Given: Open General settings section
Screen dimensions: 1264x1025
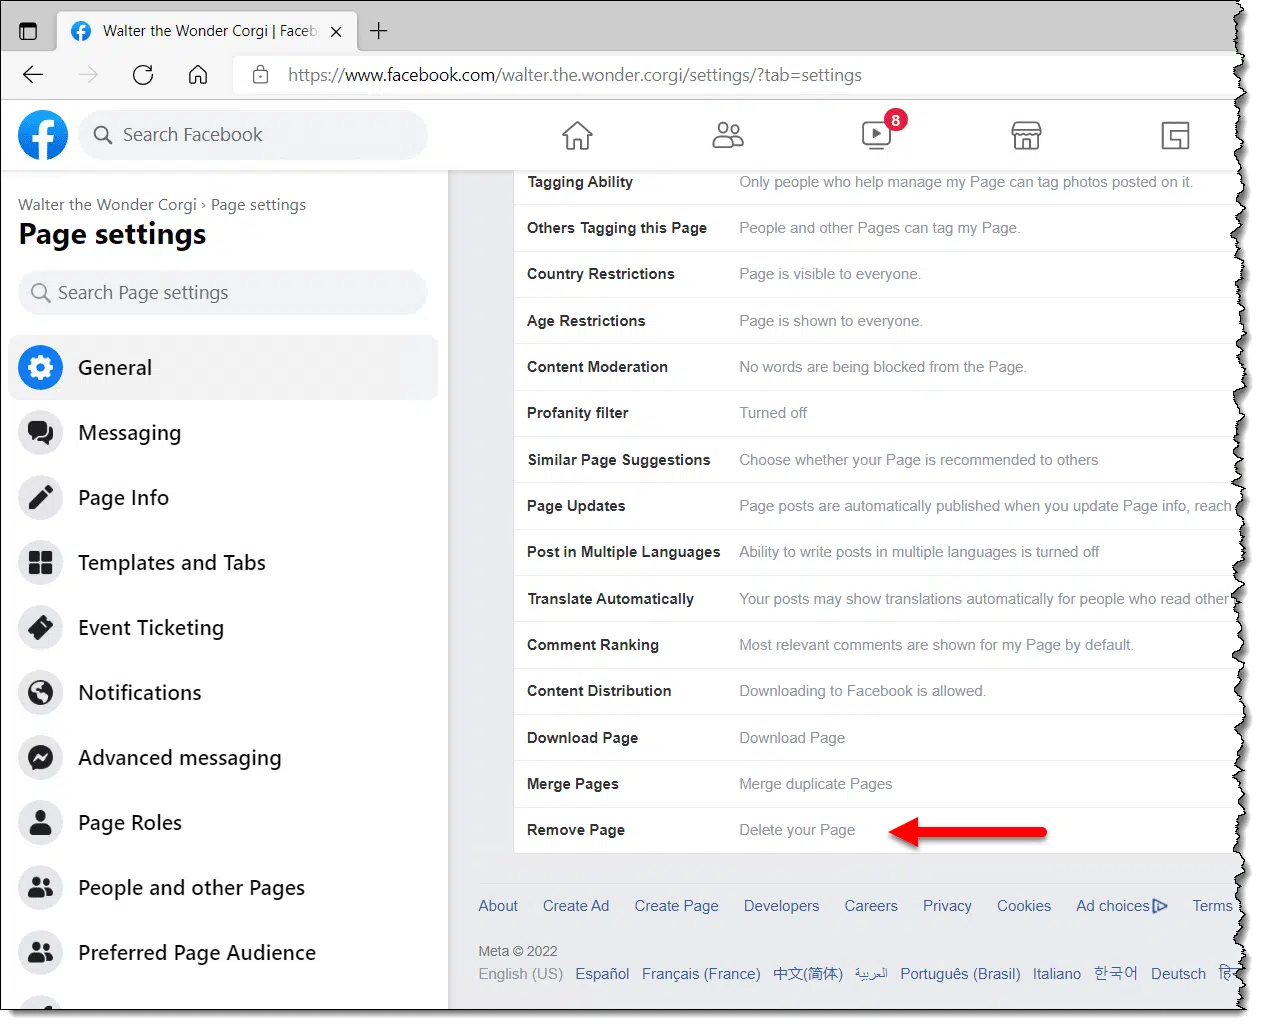Looking at the screenshot, I should point(223,368).
